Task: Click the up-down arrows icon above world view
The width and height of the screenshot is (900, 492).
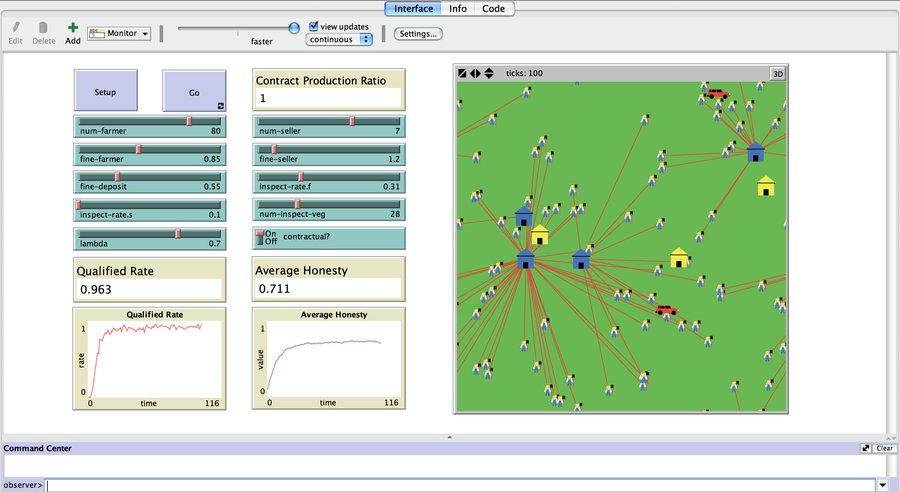Action: pos(488,73)
